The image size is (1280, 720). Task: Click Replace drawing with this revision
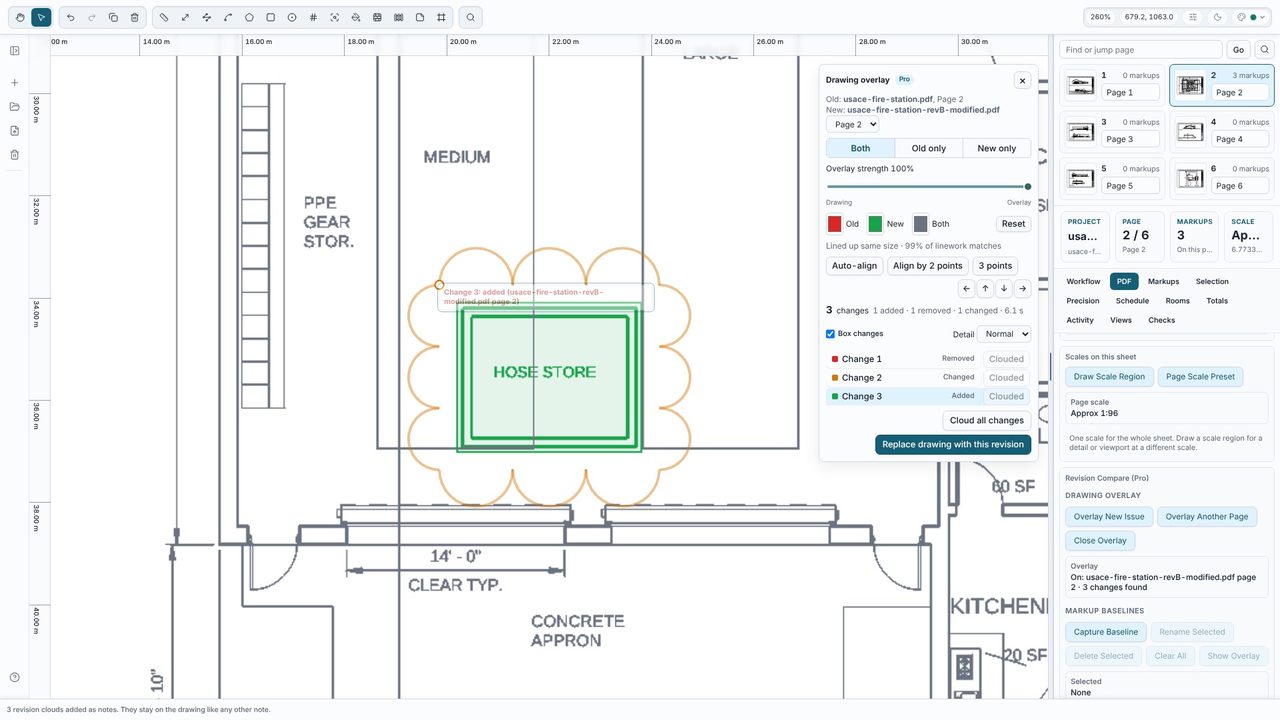point(953,444)
